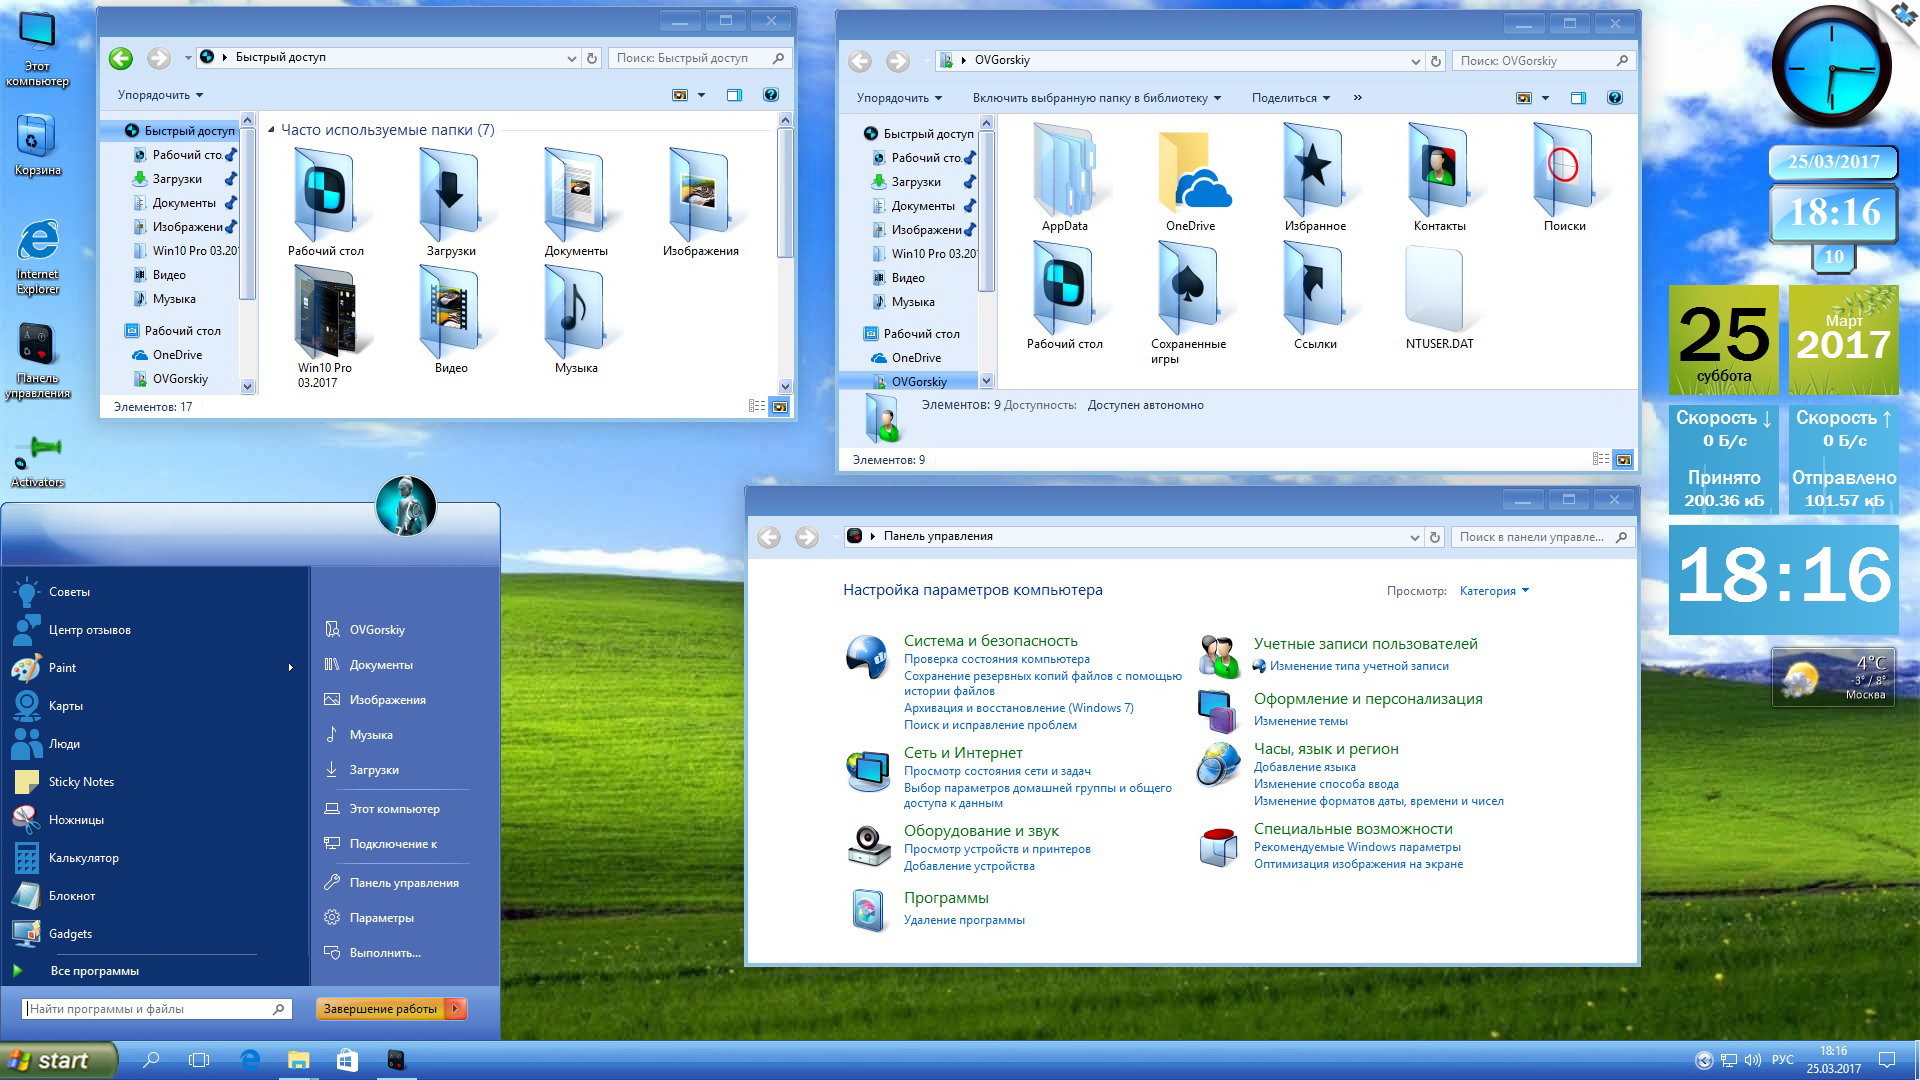Open the Просмотр Категория dropdown

[1494, 591]
